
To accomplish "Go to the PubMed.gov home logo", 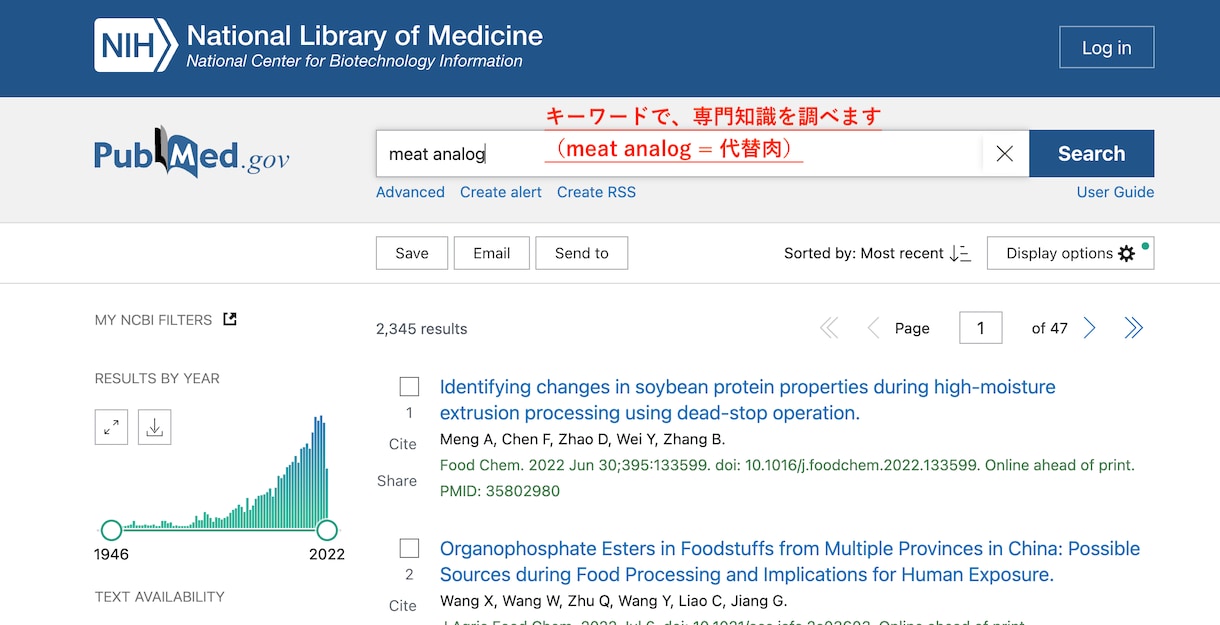I will [192, 153].
